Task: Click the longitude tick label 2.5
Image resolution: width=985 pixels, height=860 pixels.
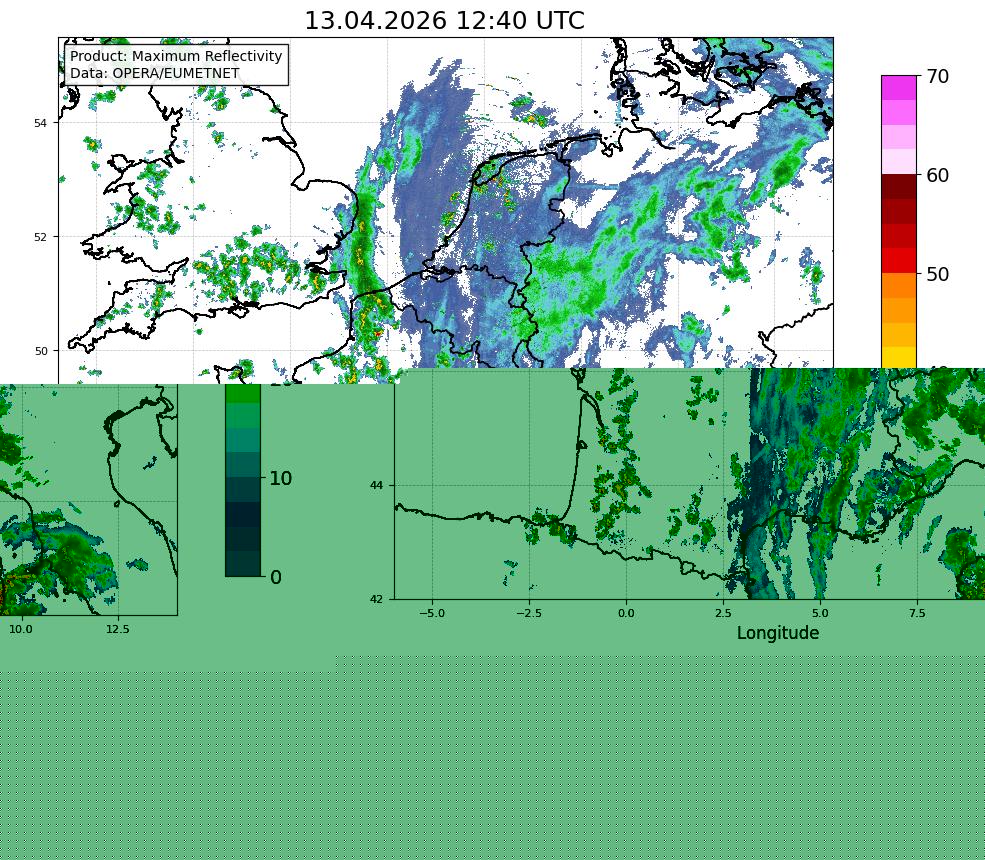Action: [723, 613]
